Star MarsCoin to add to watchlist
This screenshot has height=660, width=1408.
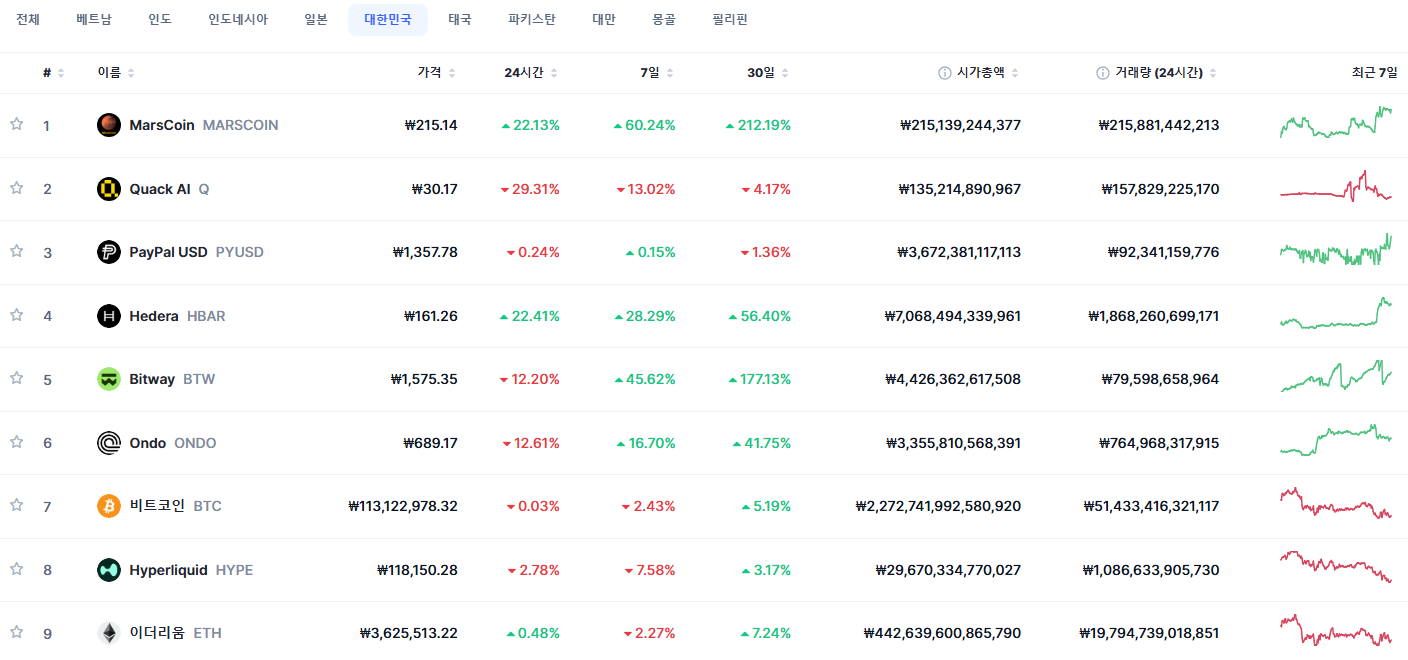(16, 124)
